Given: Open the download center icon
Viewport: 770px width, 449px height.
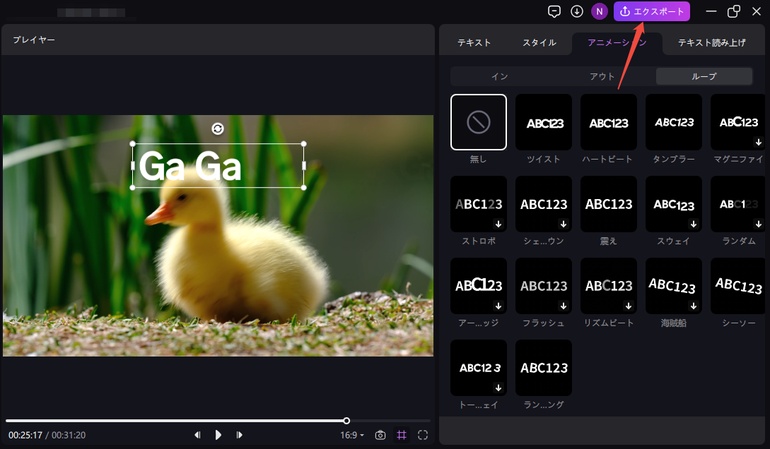Looking at the screenshot, I should tap(577, 11).
